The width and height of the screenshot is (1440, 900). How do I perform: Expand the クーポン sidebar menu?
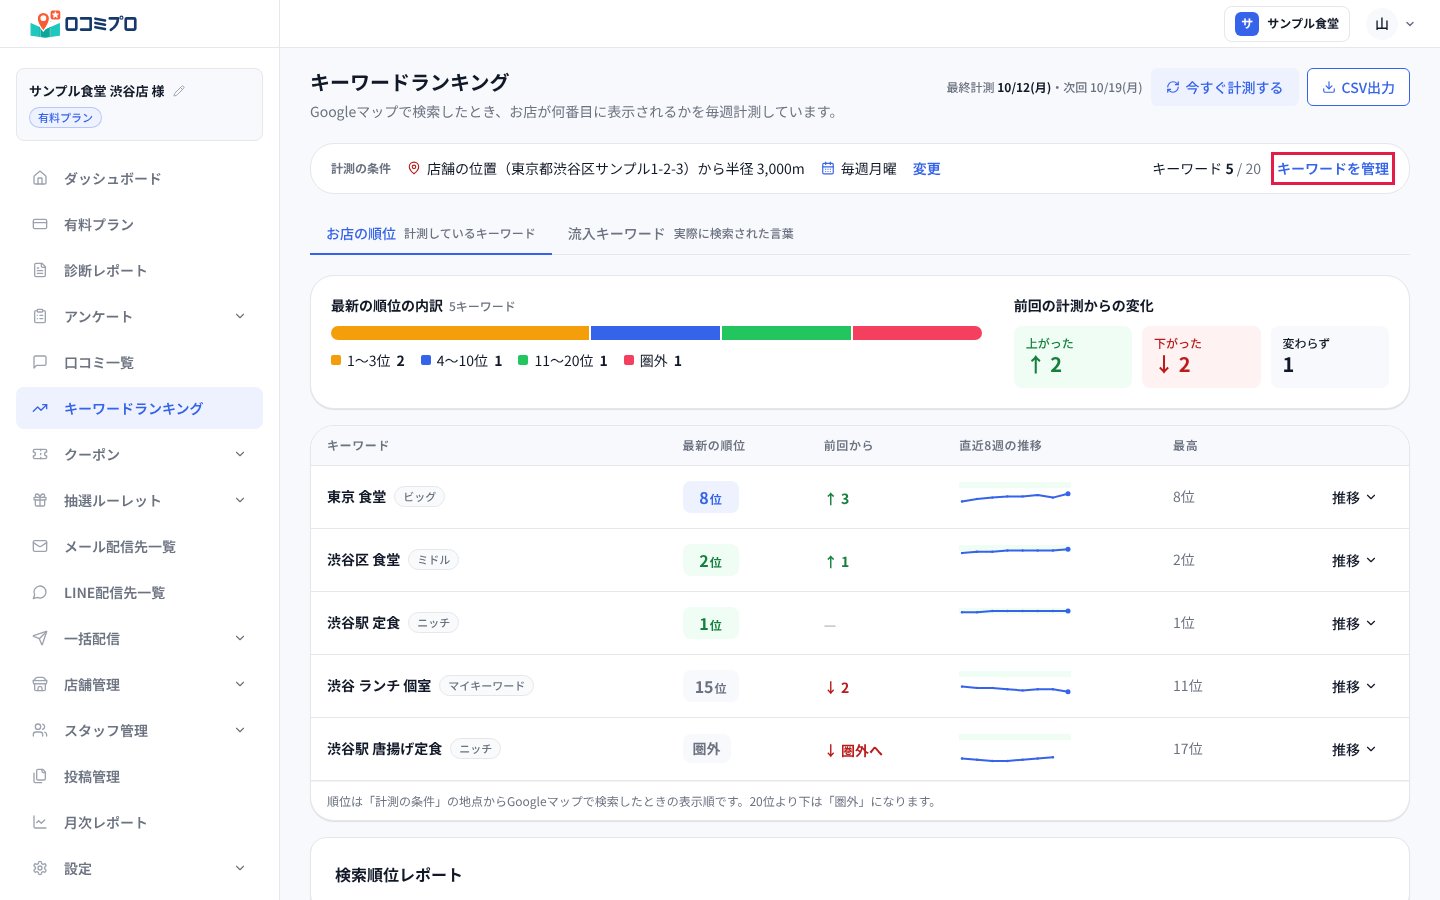pyautogui.click(x=139, y=454)
